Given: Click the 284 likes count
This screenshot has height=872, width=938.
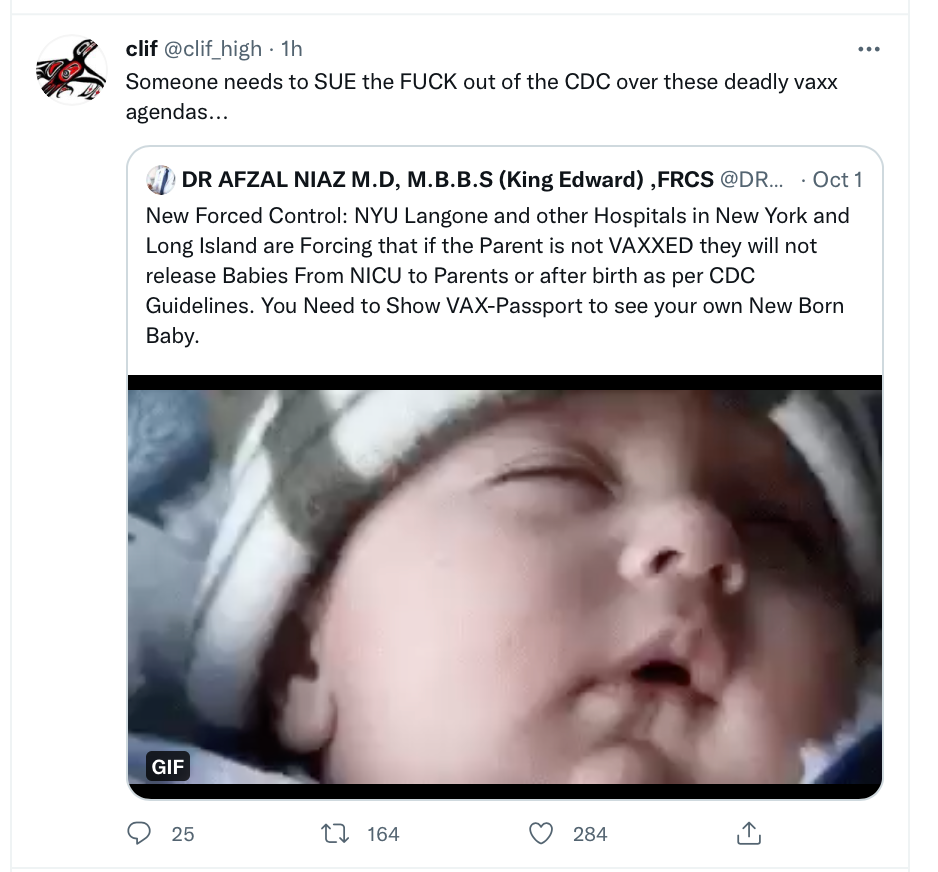Looking at the screenshot, I should (590, 833).
